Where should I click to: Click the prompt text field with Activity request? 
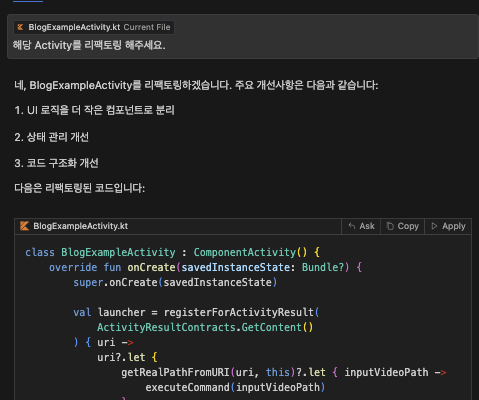[243, 36]
